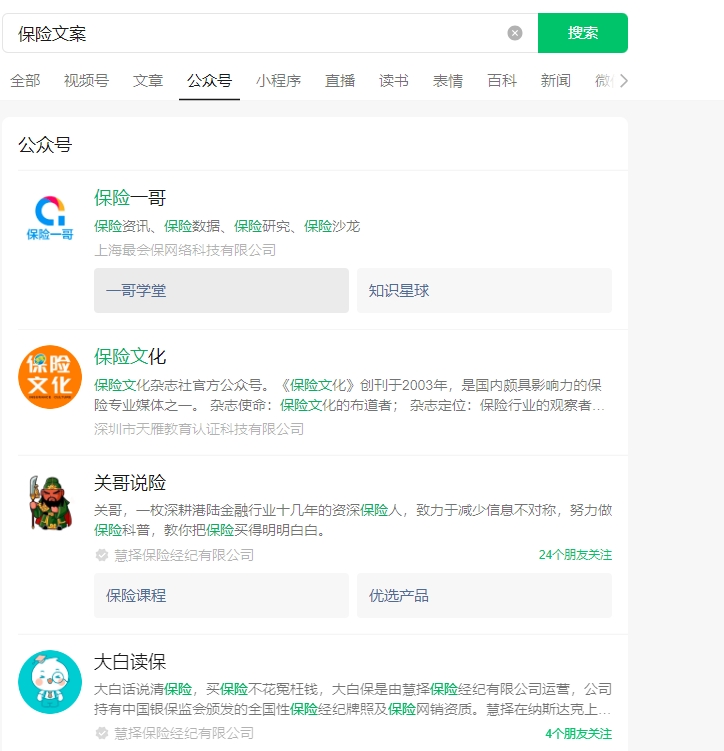Click 保险一哥 description 保险资讯、保险数据
This screenshot has width=724, height=751.
click(x=227, y=226)
